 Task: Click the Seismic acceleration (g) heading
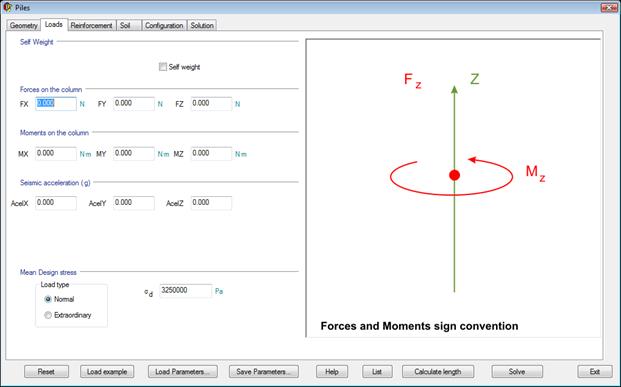point(55,183)
